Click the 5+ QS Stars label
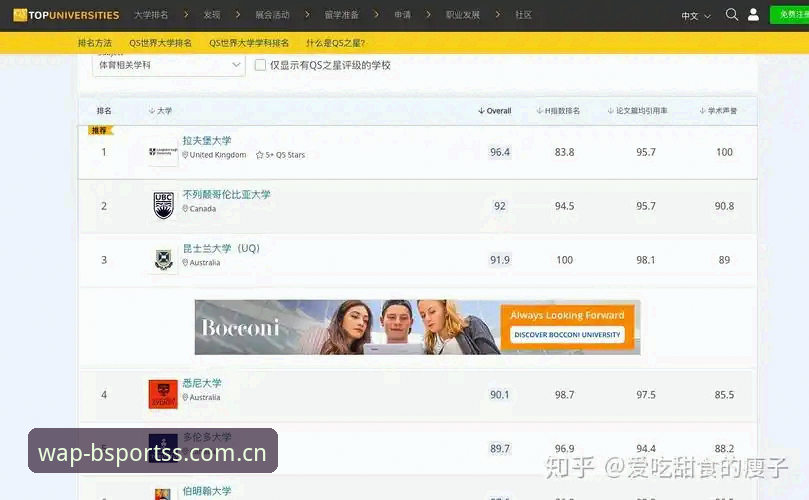This screenshot has height=500, width=809. click(285, 155)
